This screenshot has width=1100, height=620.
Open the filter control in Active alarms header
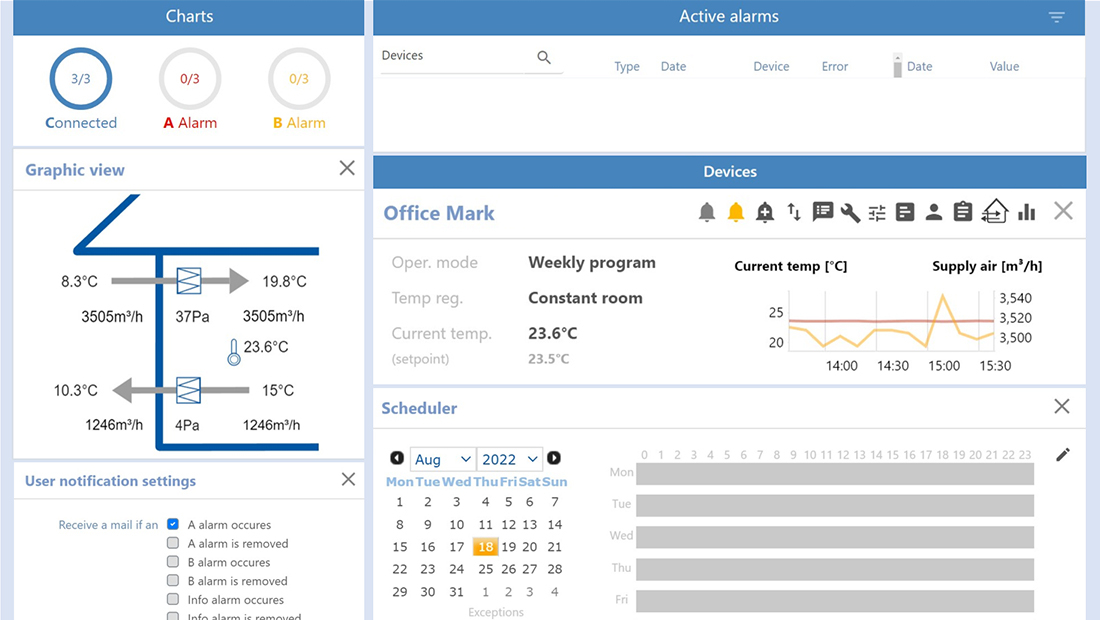pyautogui.click(x=1056, y=16)
